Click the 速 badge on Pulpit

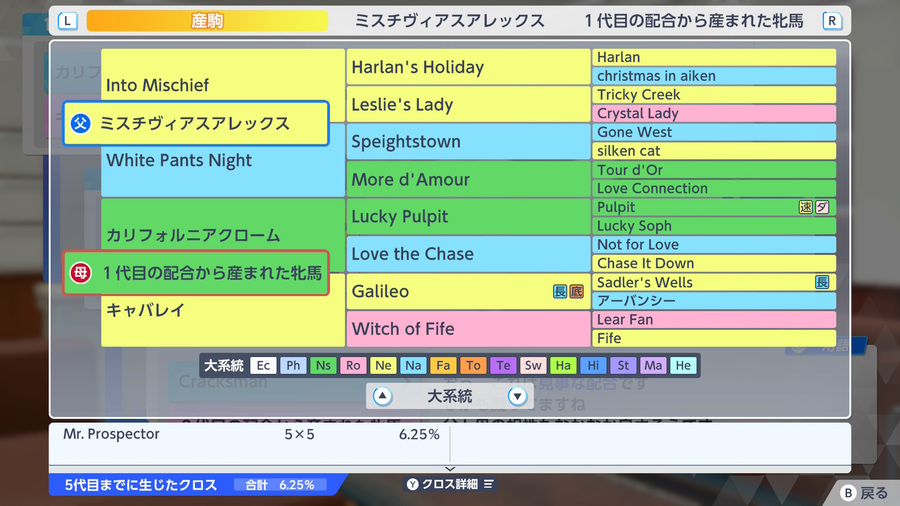pos(806,207)
